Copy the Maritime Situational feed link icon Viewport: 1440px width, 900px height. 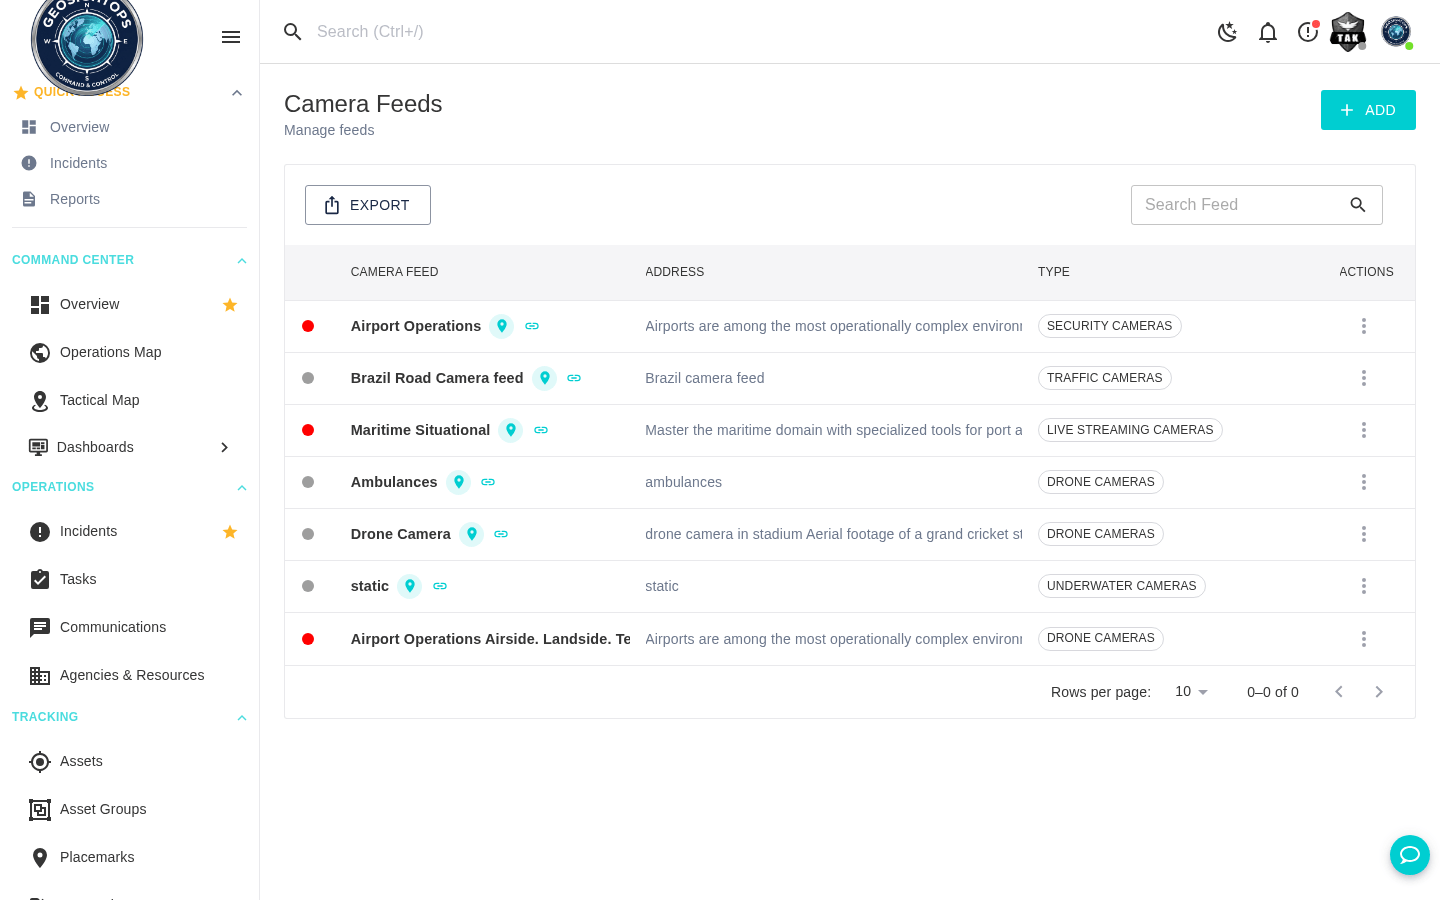(541, 430)
